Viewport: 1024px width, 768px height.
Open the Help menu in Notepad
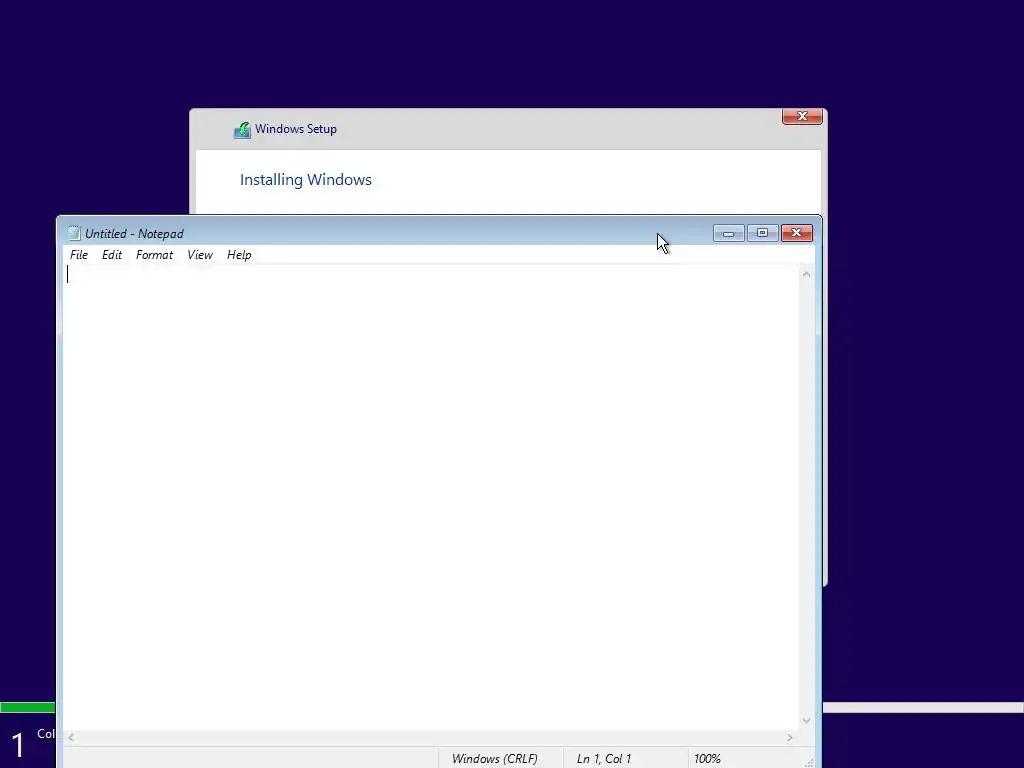pos(239,255)
